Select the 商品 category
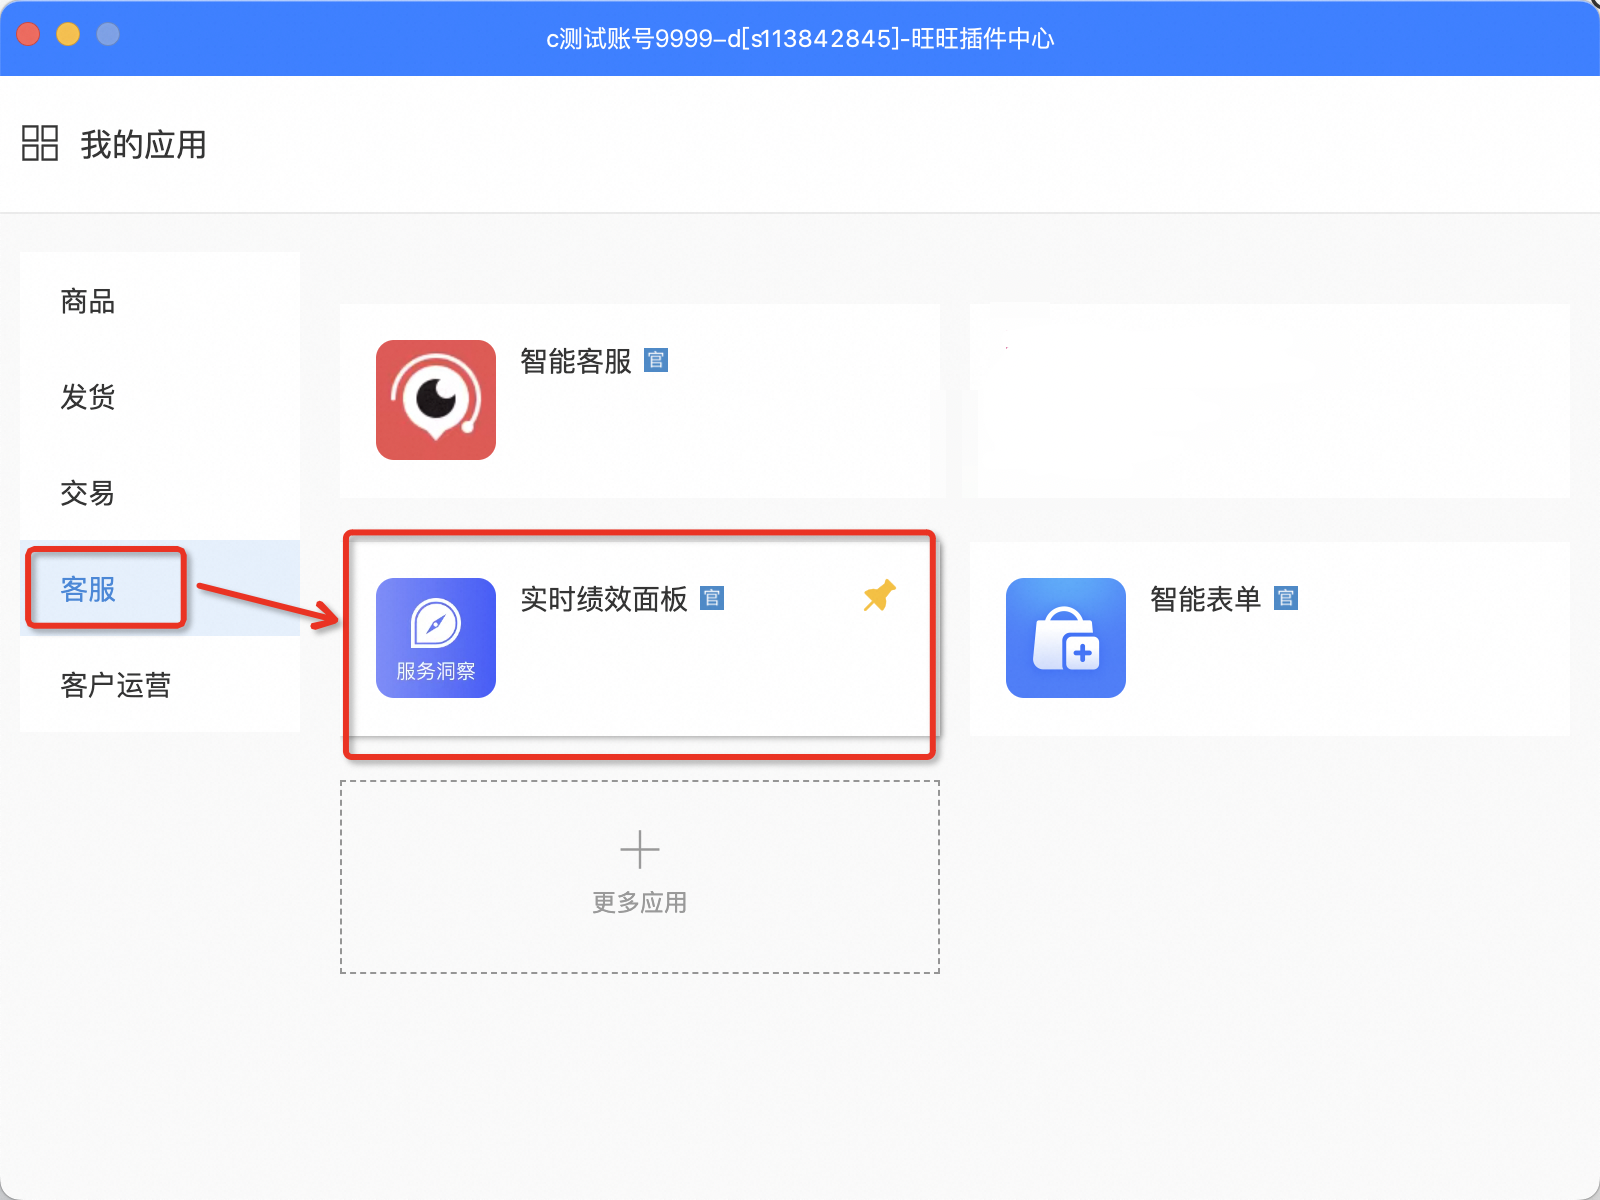The height and width of the screenshot is (1200, 1600). [160, 301]
